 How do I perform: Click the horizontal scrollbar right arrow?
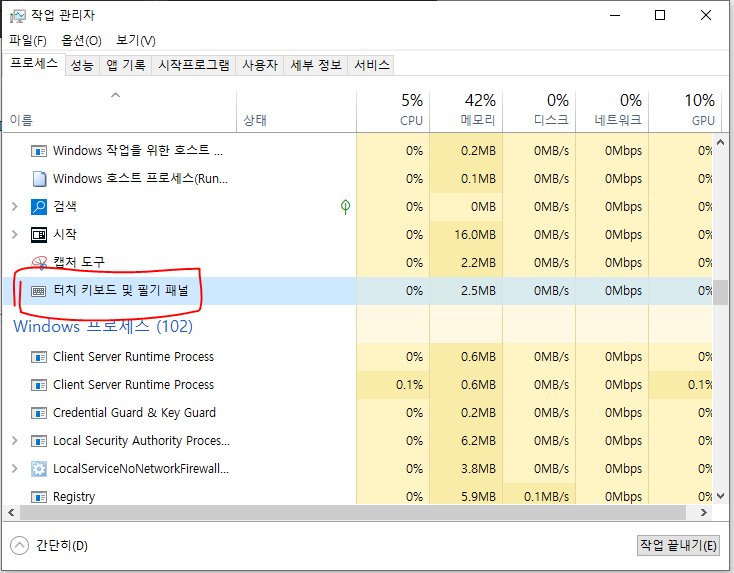click(704, 513)
